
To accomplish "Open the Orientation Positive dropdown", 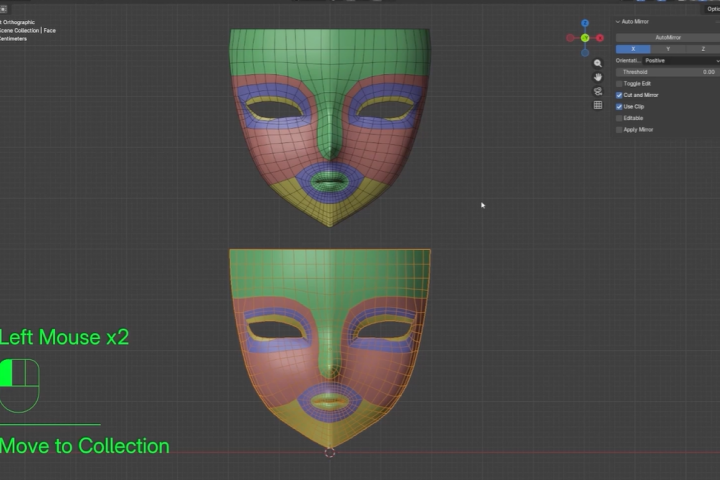I will 681,61.
